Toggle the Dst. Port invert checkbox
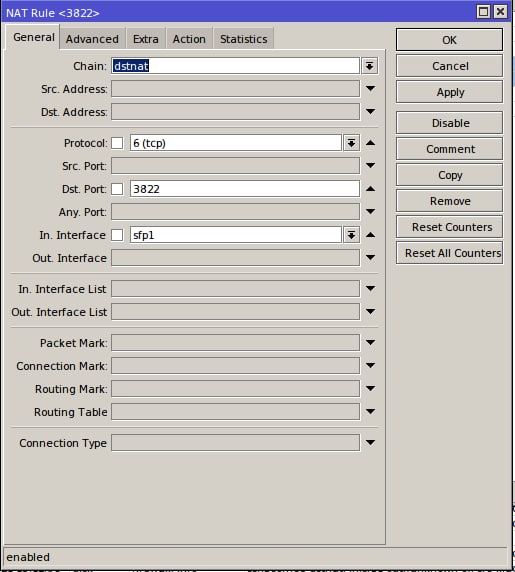The height and width of the screenshot is (572, 515). (117, 189)
